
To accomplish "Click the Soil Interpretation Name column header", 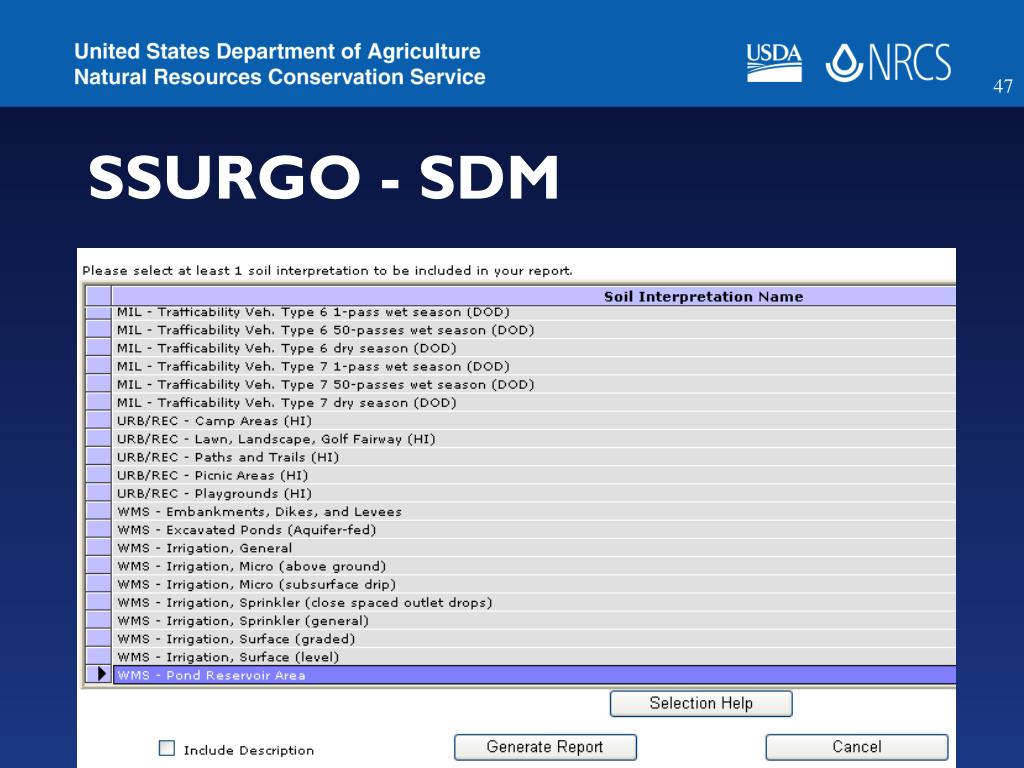I will pyautogui.click(x=534, y=296).
